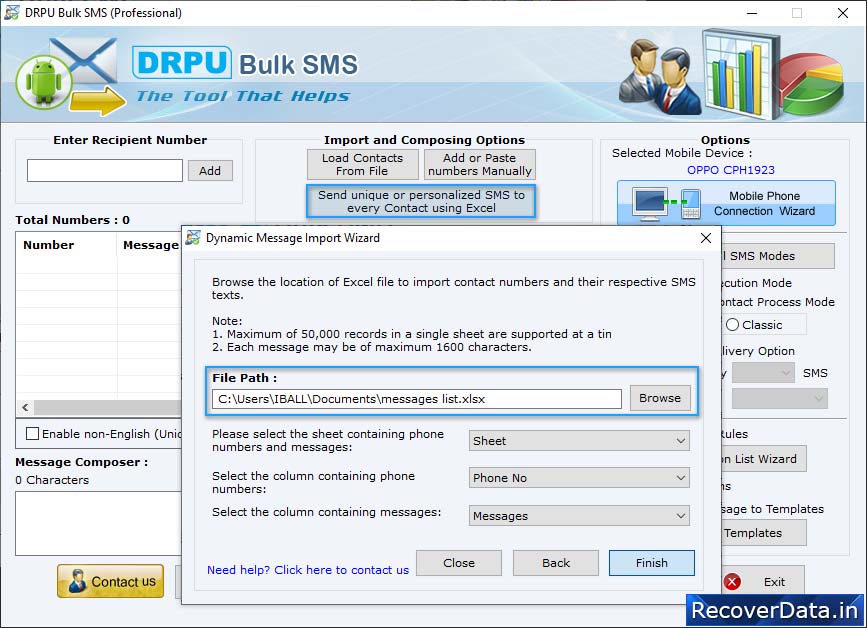This screenshot has width=867, height=628.
Task: Close the DRPU Bulk SMS main window
Action: pos(843,13)
